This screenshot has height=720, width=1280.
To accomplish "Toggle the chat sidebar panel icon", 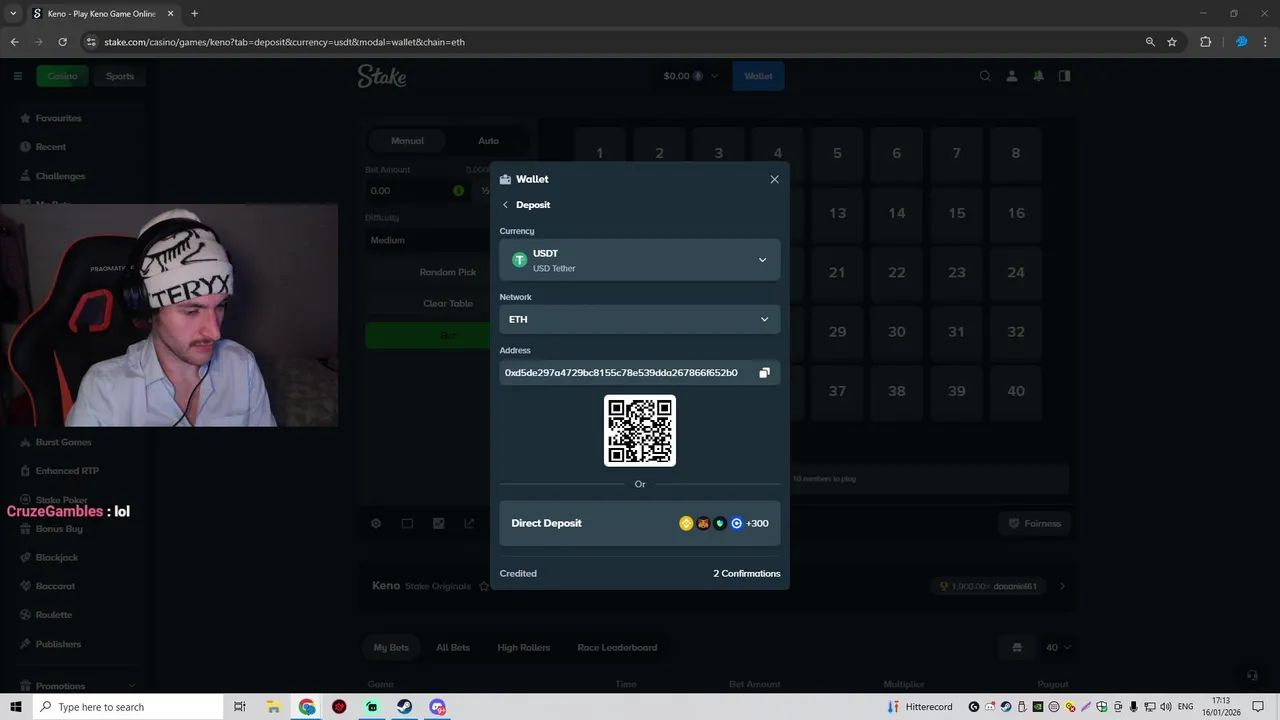I will pyautogui.click(x=1064, y=76).
